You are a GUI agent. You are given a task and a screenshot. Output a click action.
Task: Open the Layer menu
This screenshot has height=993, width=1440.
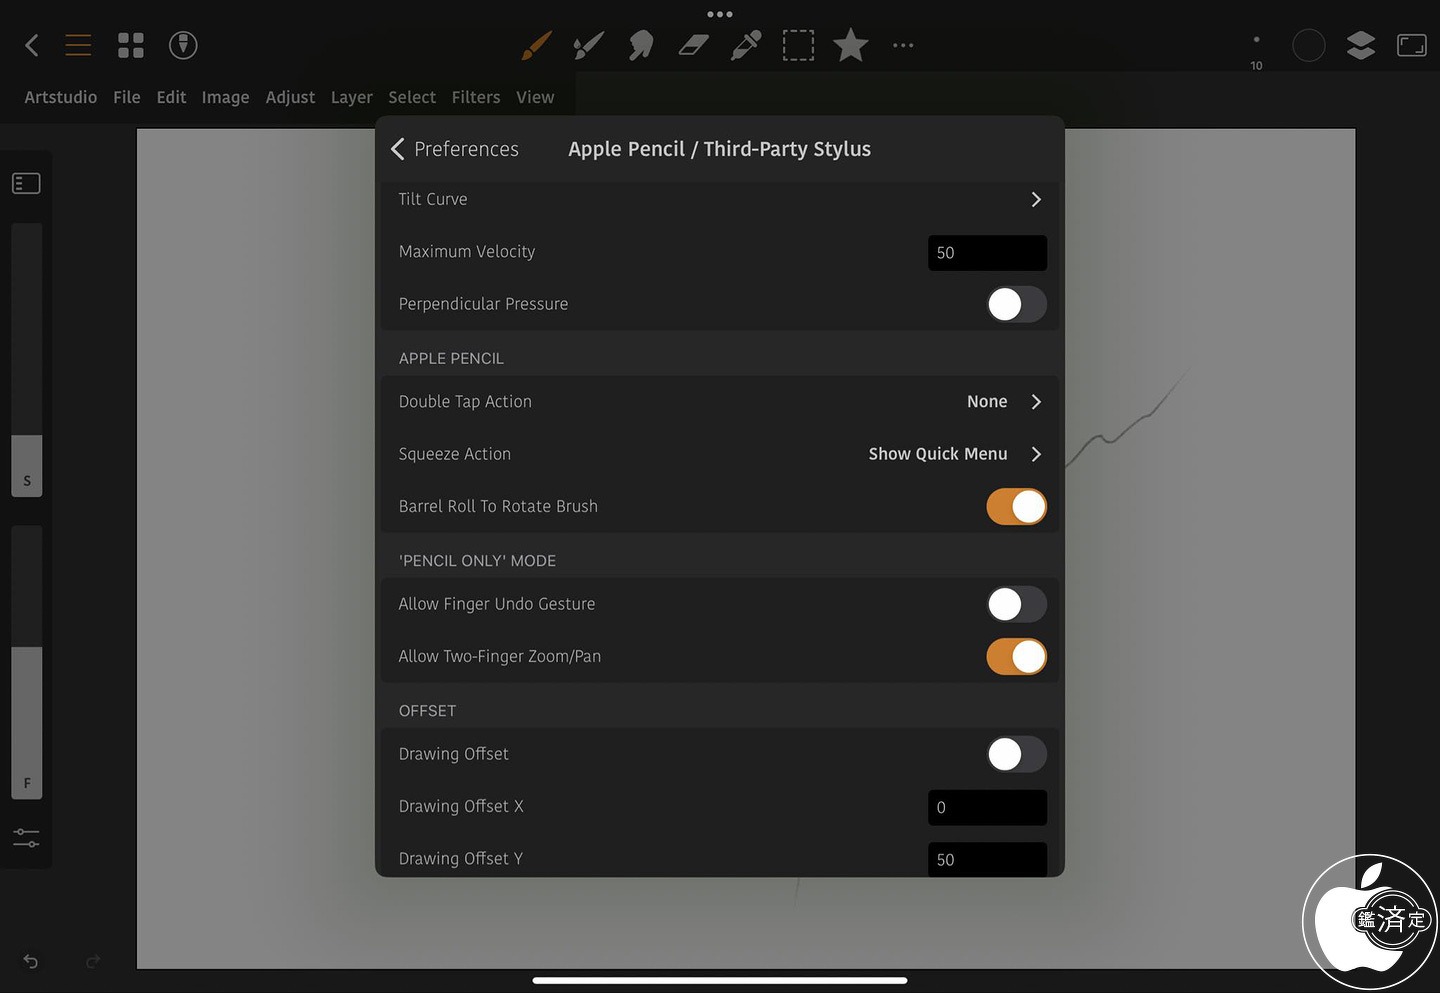pyautogui.click(x=352, y=97)
